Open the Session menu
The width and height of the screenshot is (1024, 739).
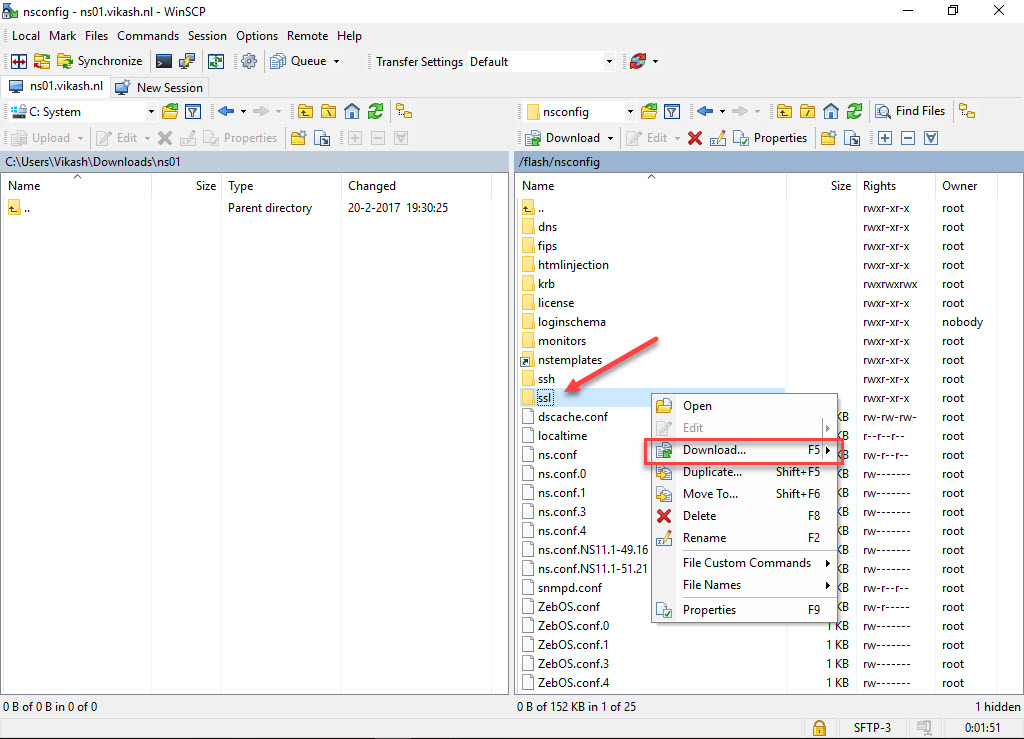point(207,36)
